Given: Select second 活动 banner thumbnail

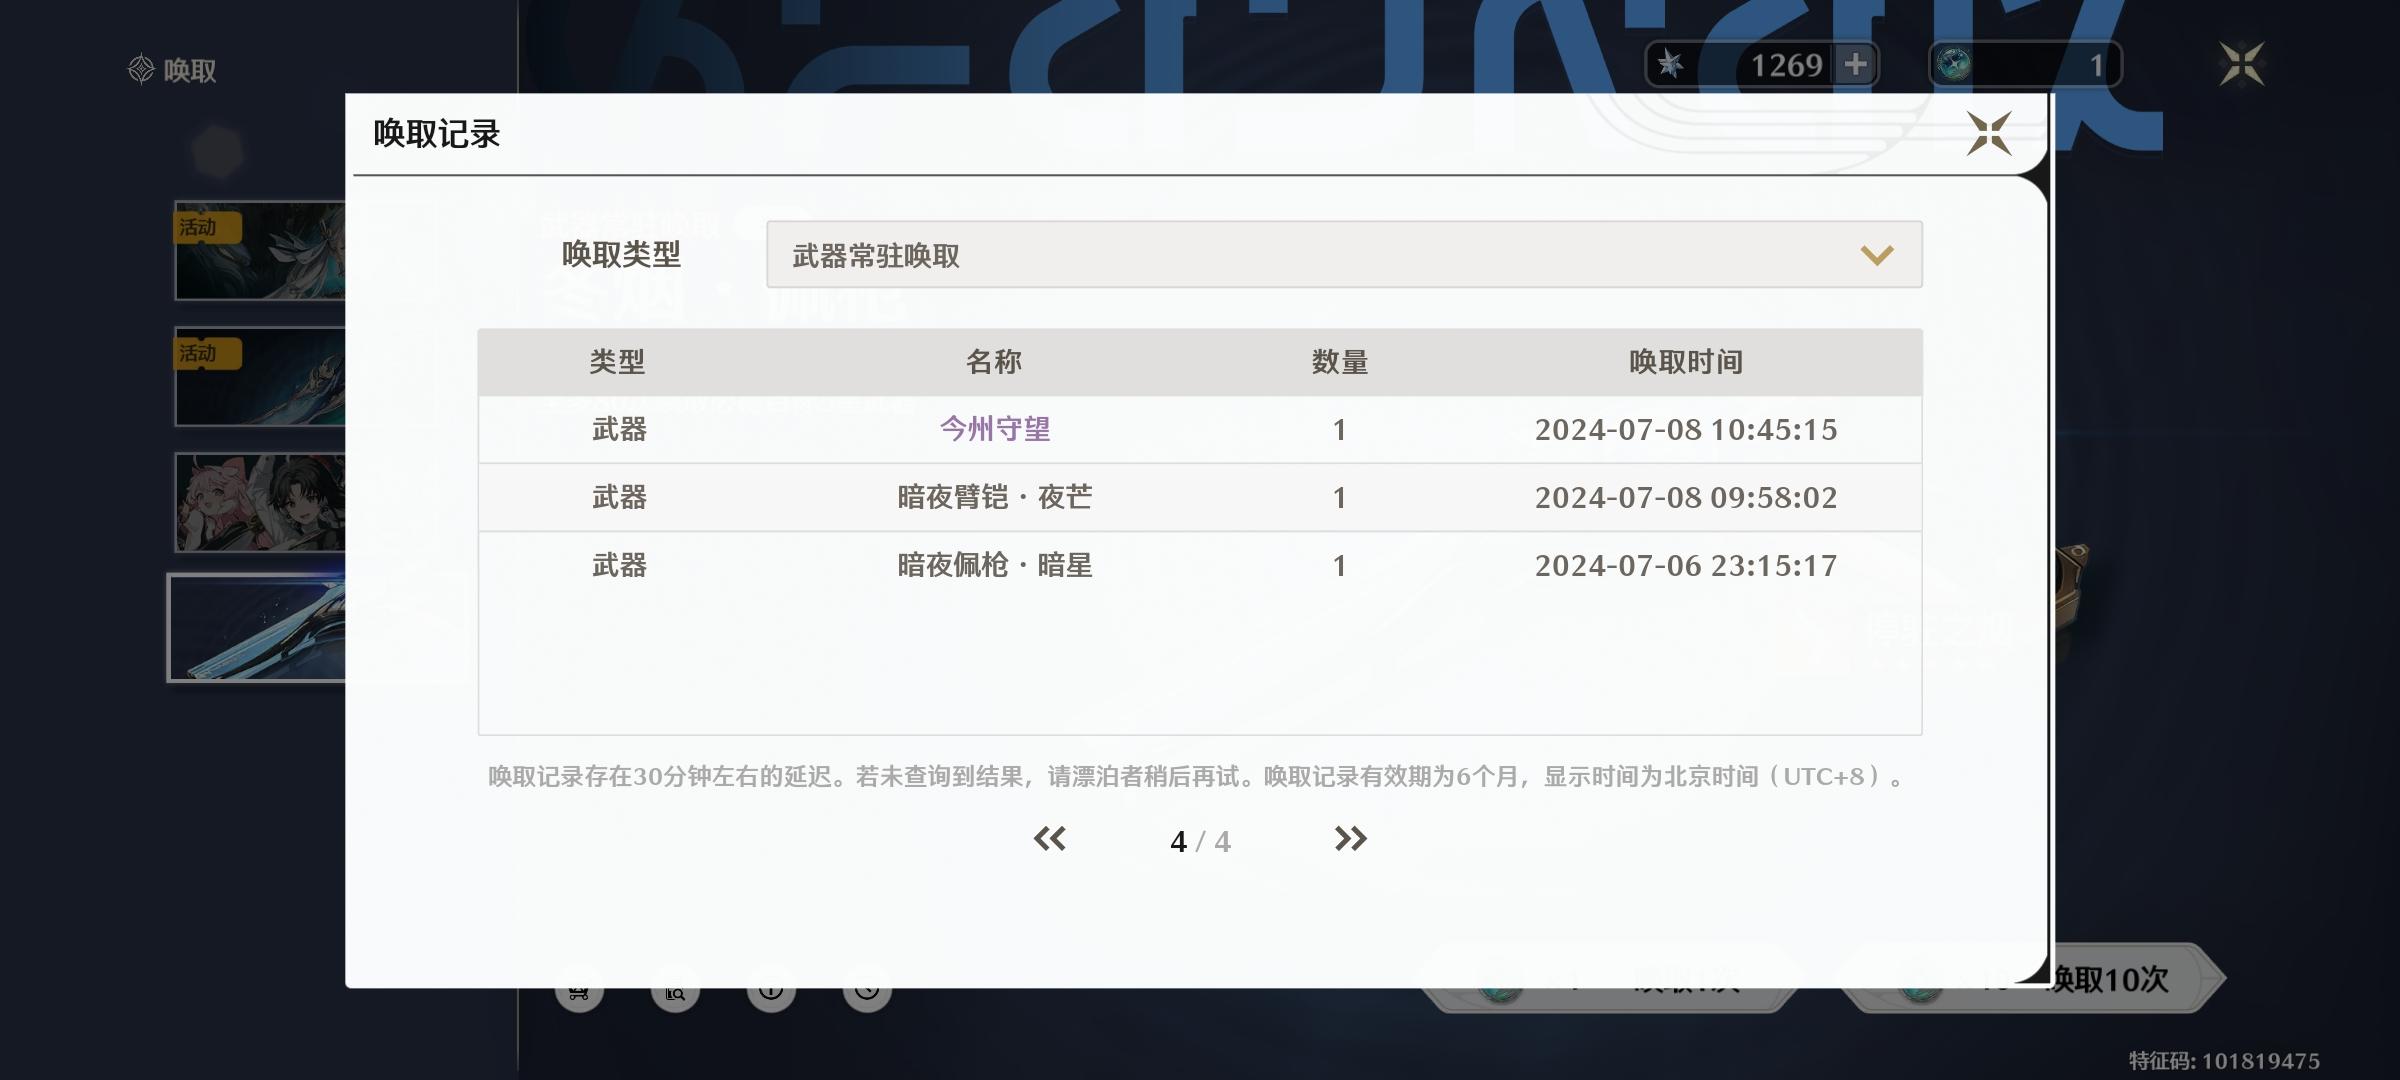Looking at the screenshot, I should 260,377.
